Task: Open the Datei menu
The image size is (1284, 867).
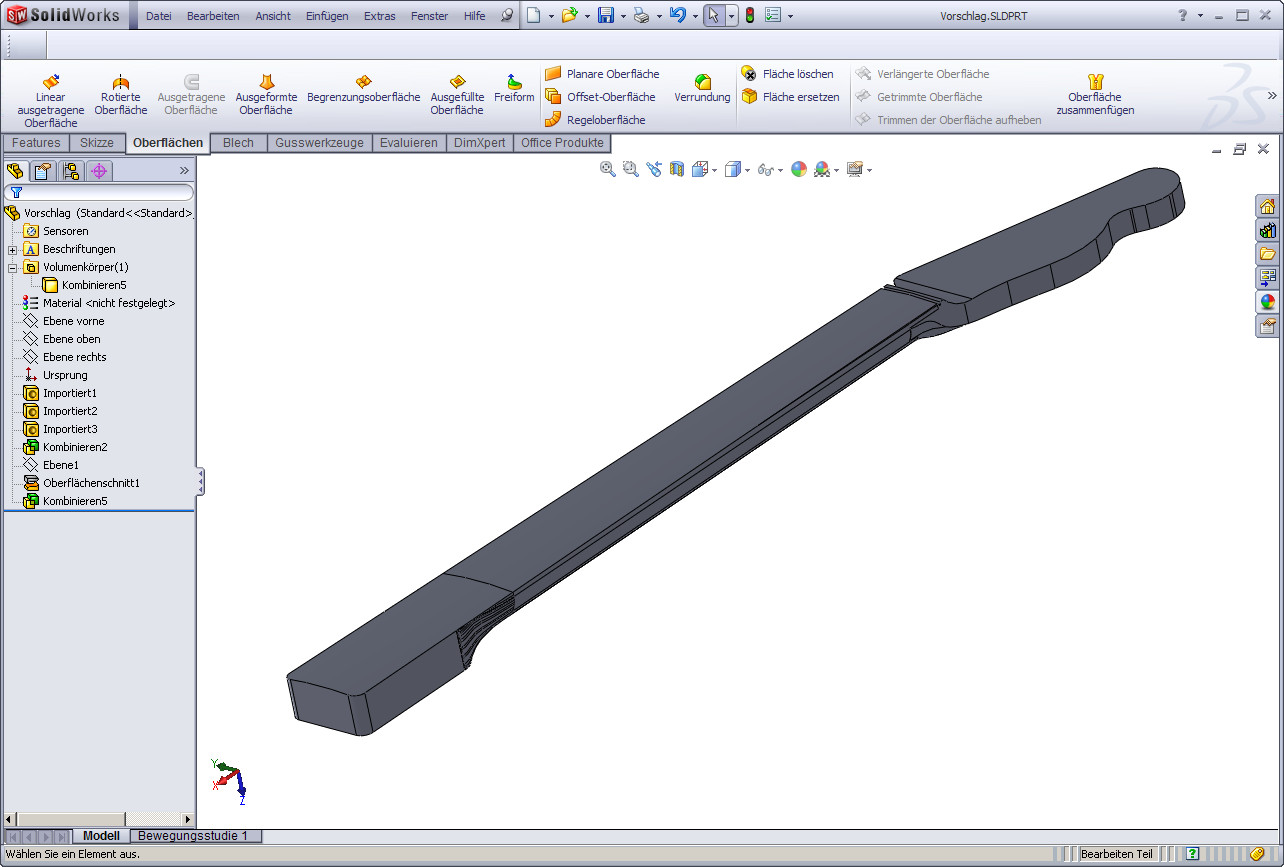Action: (x=159, y=16)
